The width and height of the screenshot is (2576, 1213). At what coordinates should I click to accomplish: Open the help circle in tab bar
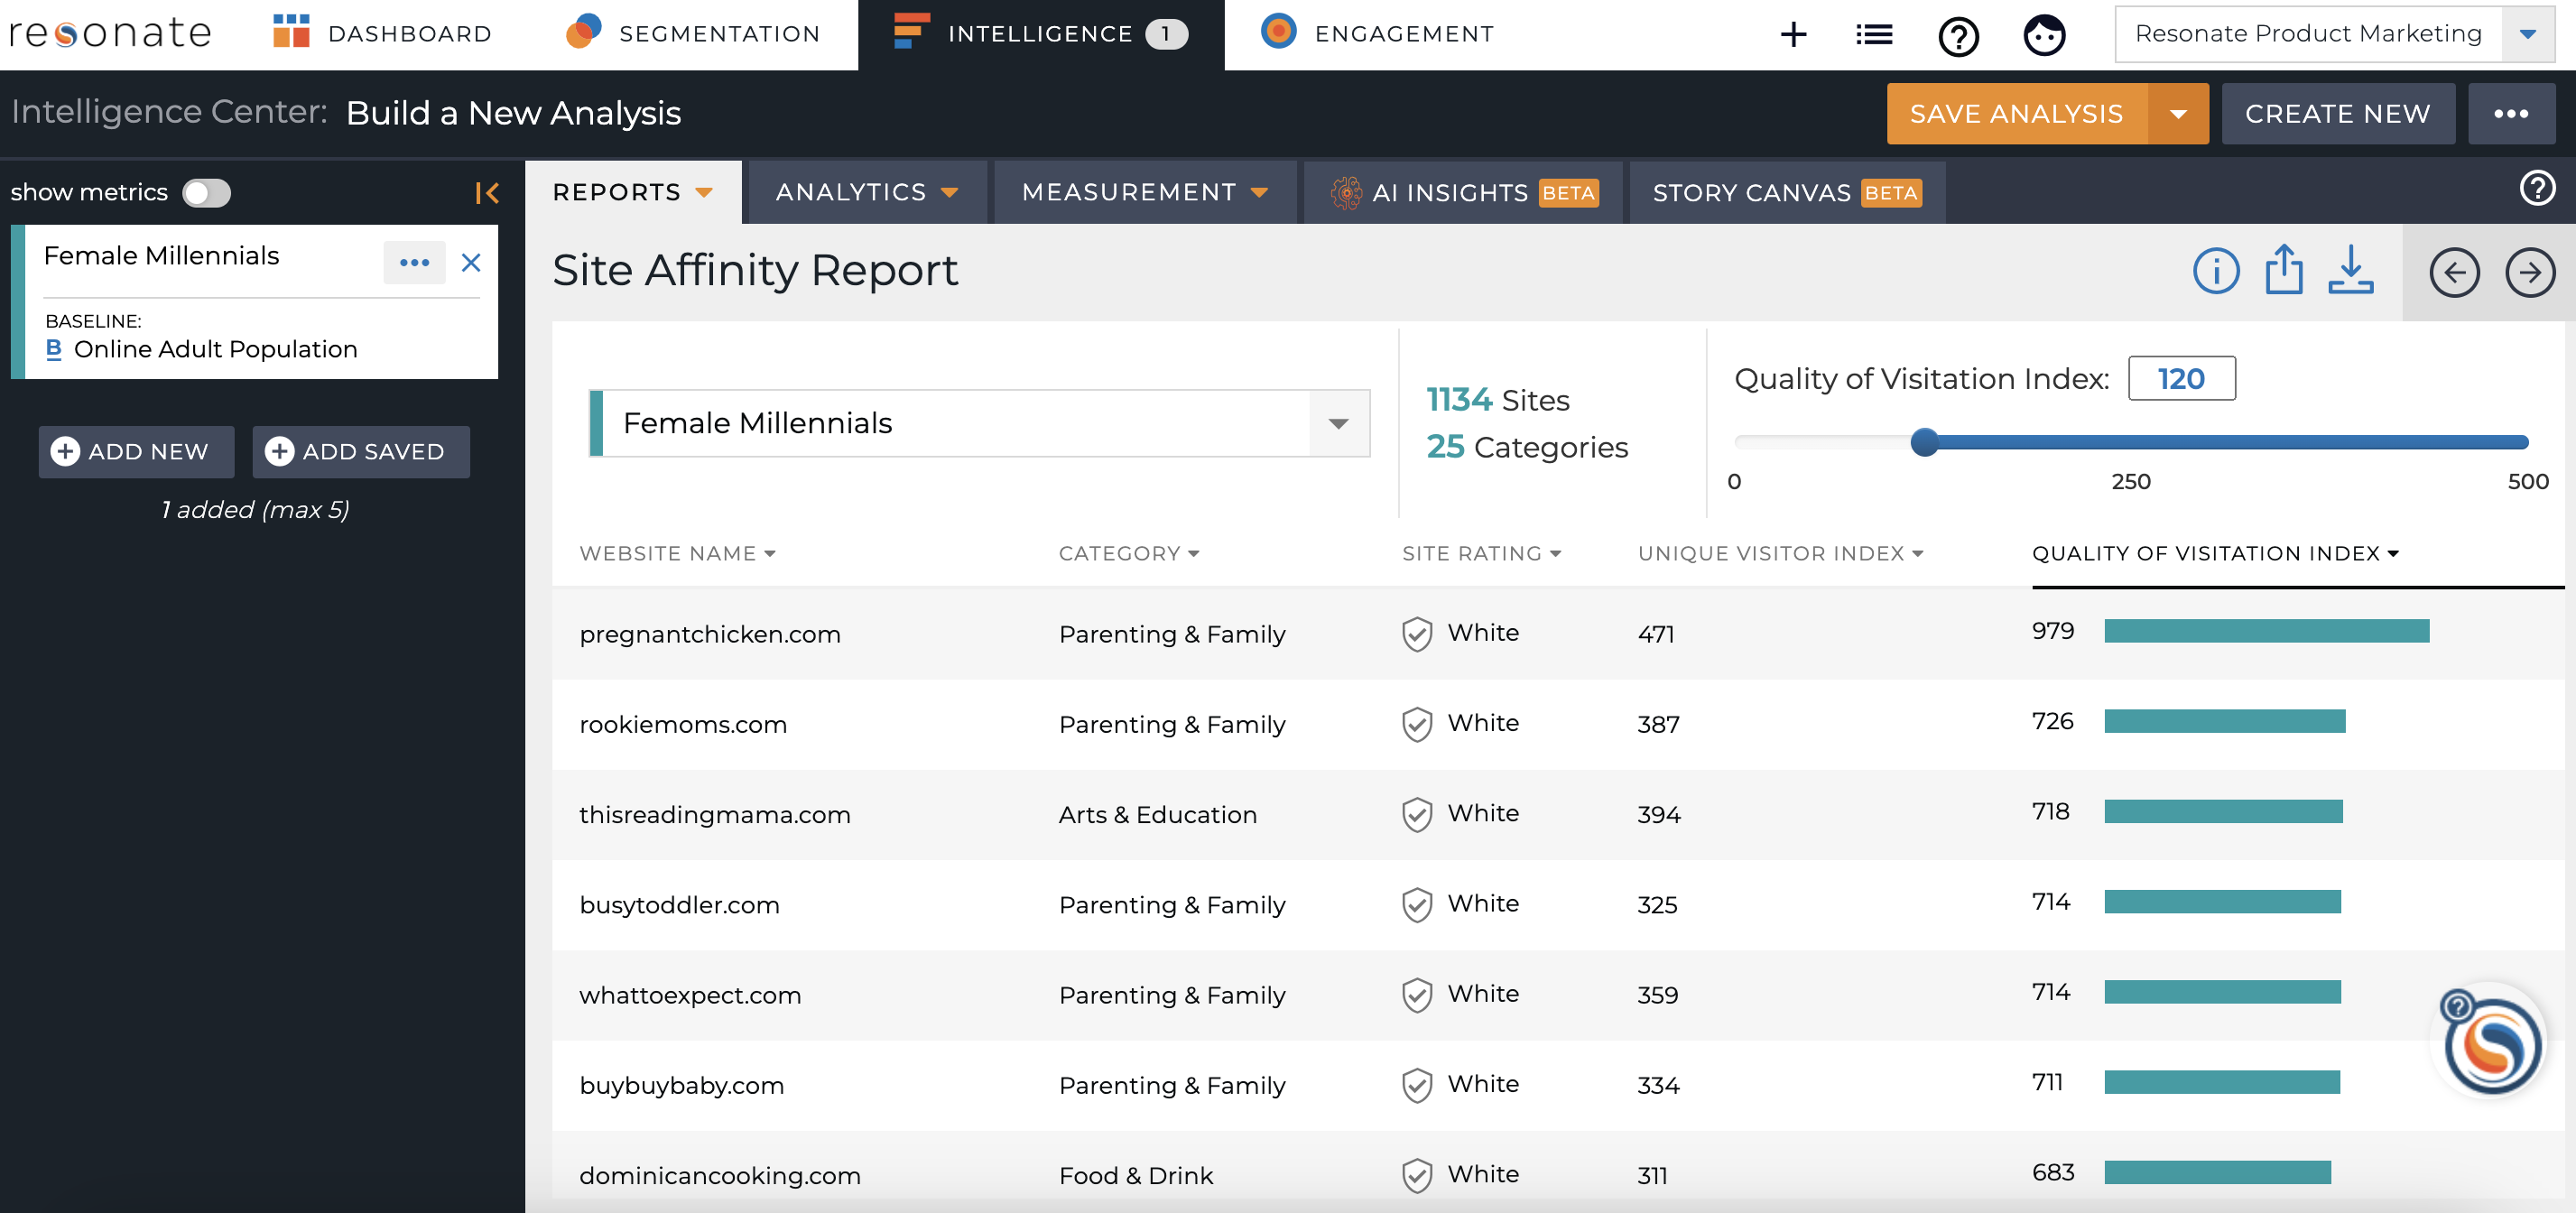click(x=2537, y=188)
